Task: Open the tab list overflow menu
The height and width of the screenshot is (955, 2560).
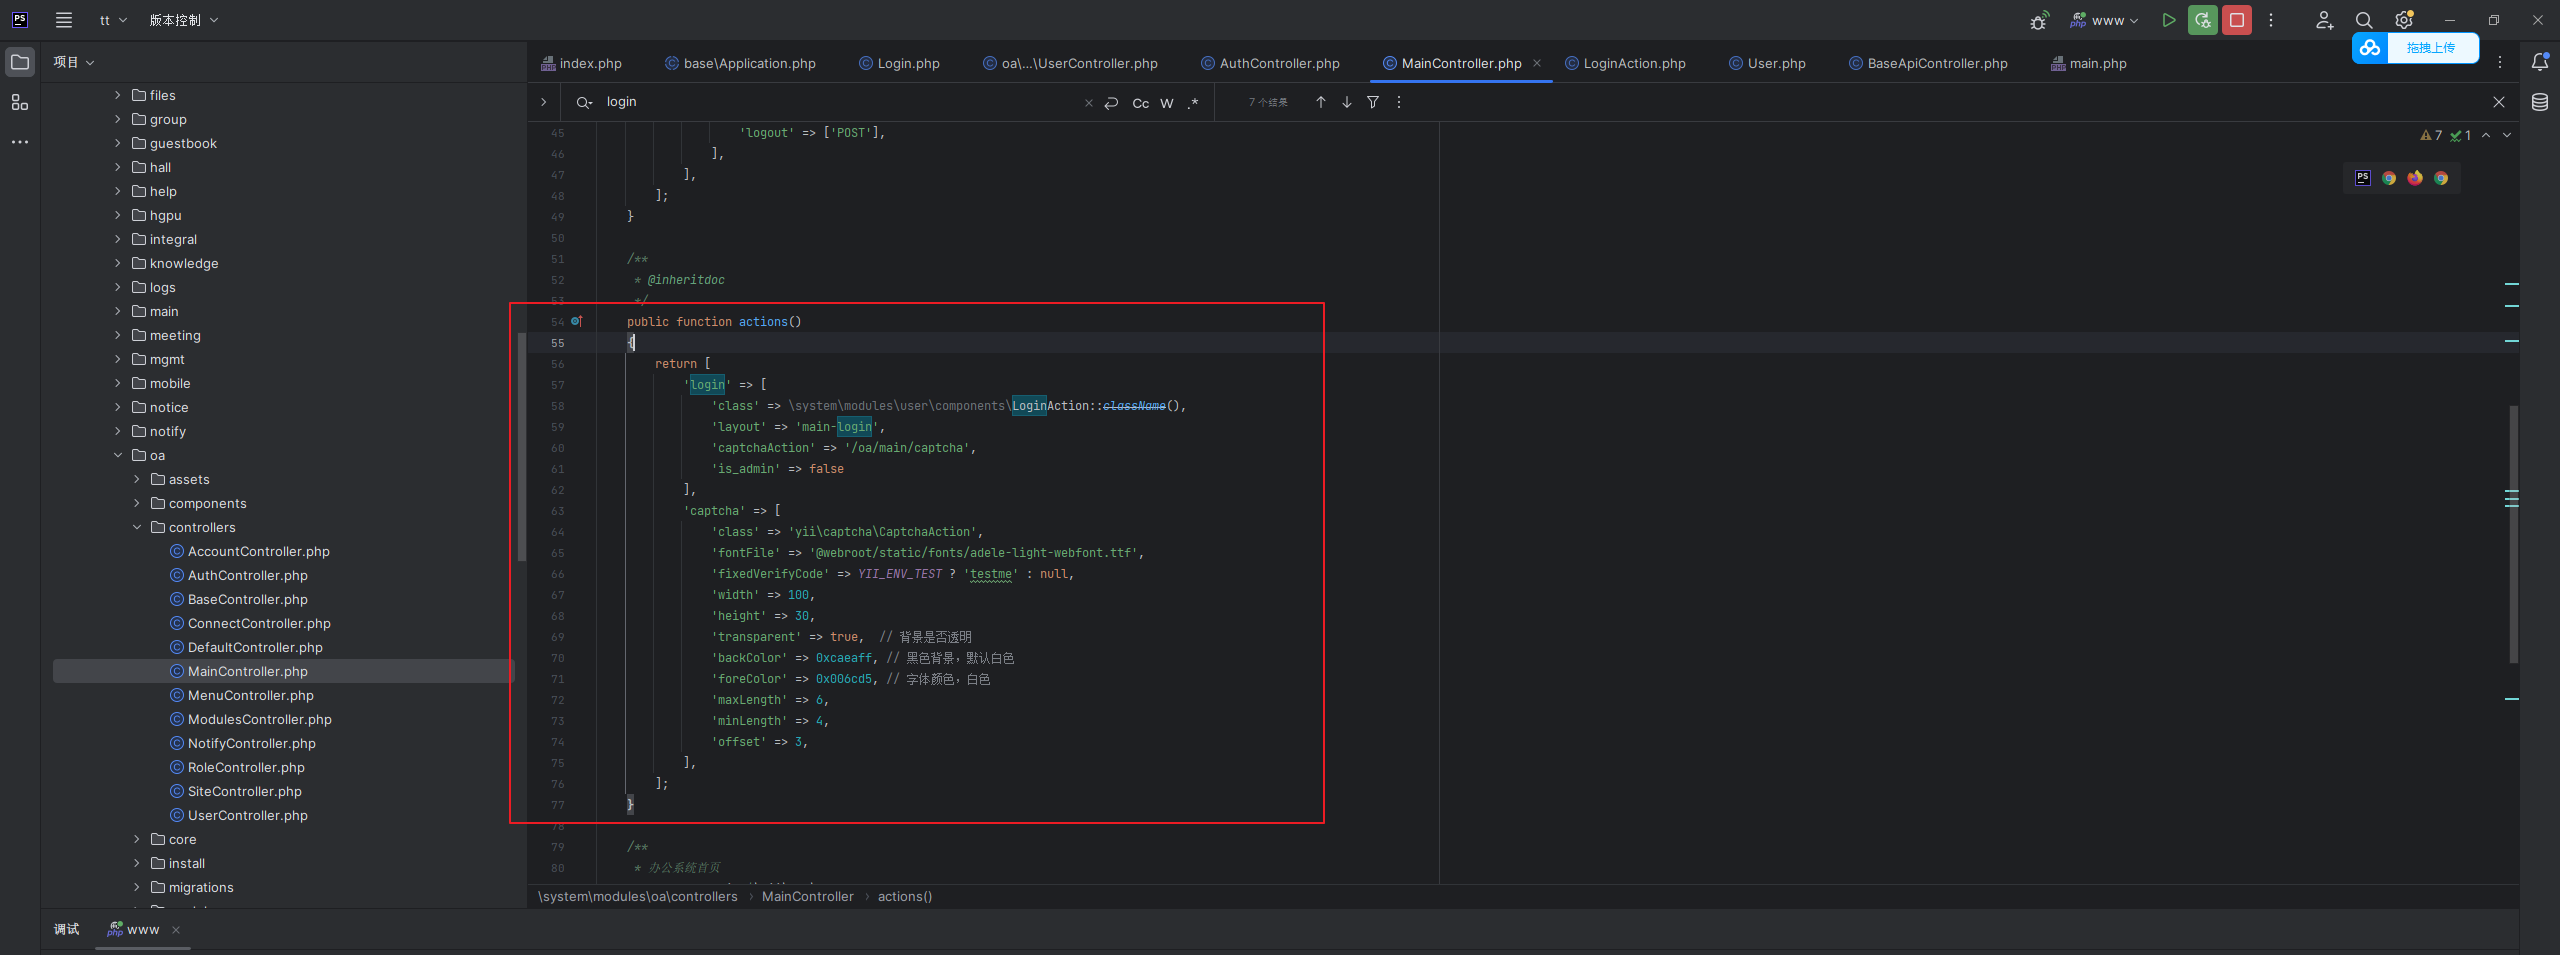Action: [x=2500, y=62]
